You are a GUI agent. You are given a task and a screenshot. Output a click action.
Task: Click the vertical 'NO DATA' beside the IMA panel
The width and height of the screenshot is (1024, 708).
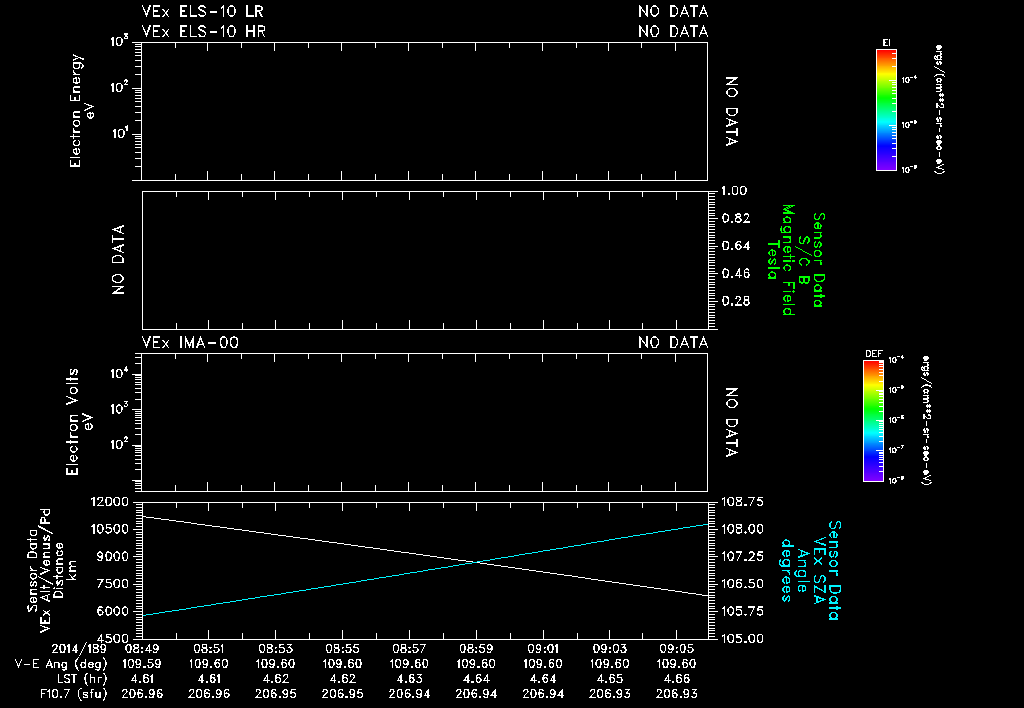pos(731,423)
